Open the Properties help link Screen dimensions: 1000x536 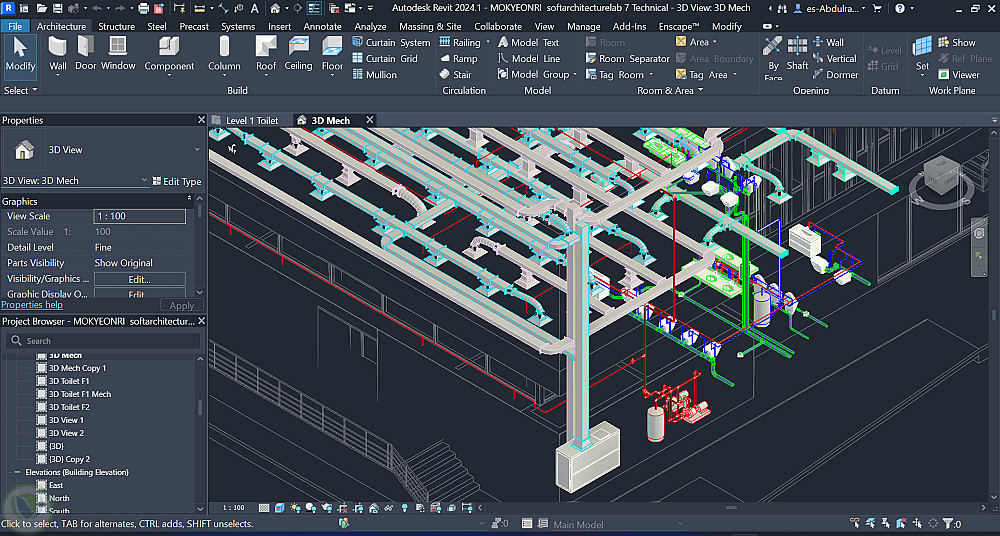coord(32,305)
